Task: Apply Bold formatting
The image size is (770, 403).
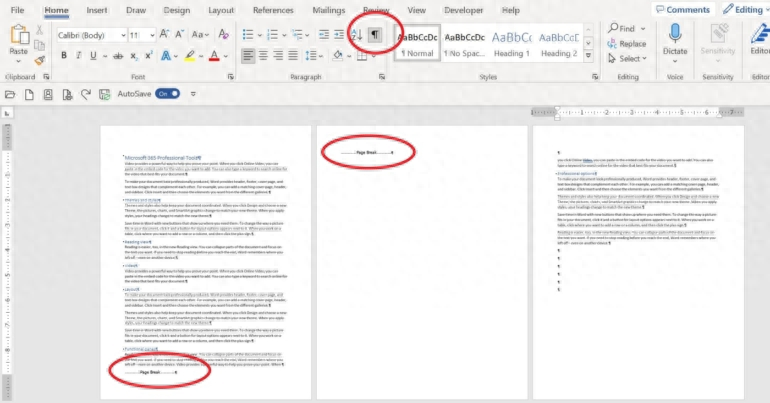Action: [62, 54]
